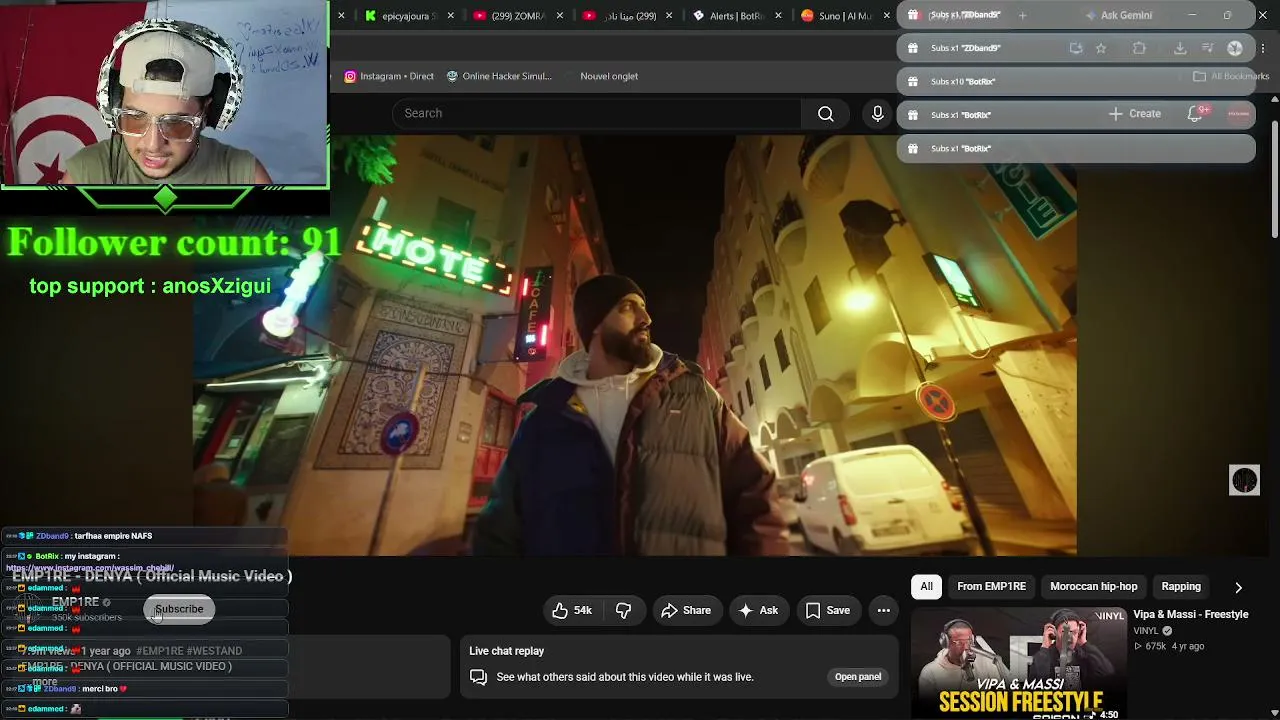Open new browser tab with plus
This screenshot has width=1280, height=720.
click(1022, 16)
